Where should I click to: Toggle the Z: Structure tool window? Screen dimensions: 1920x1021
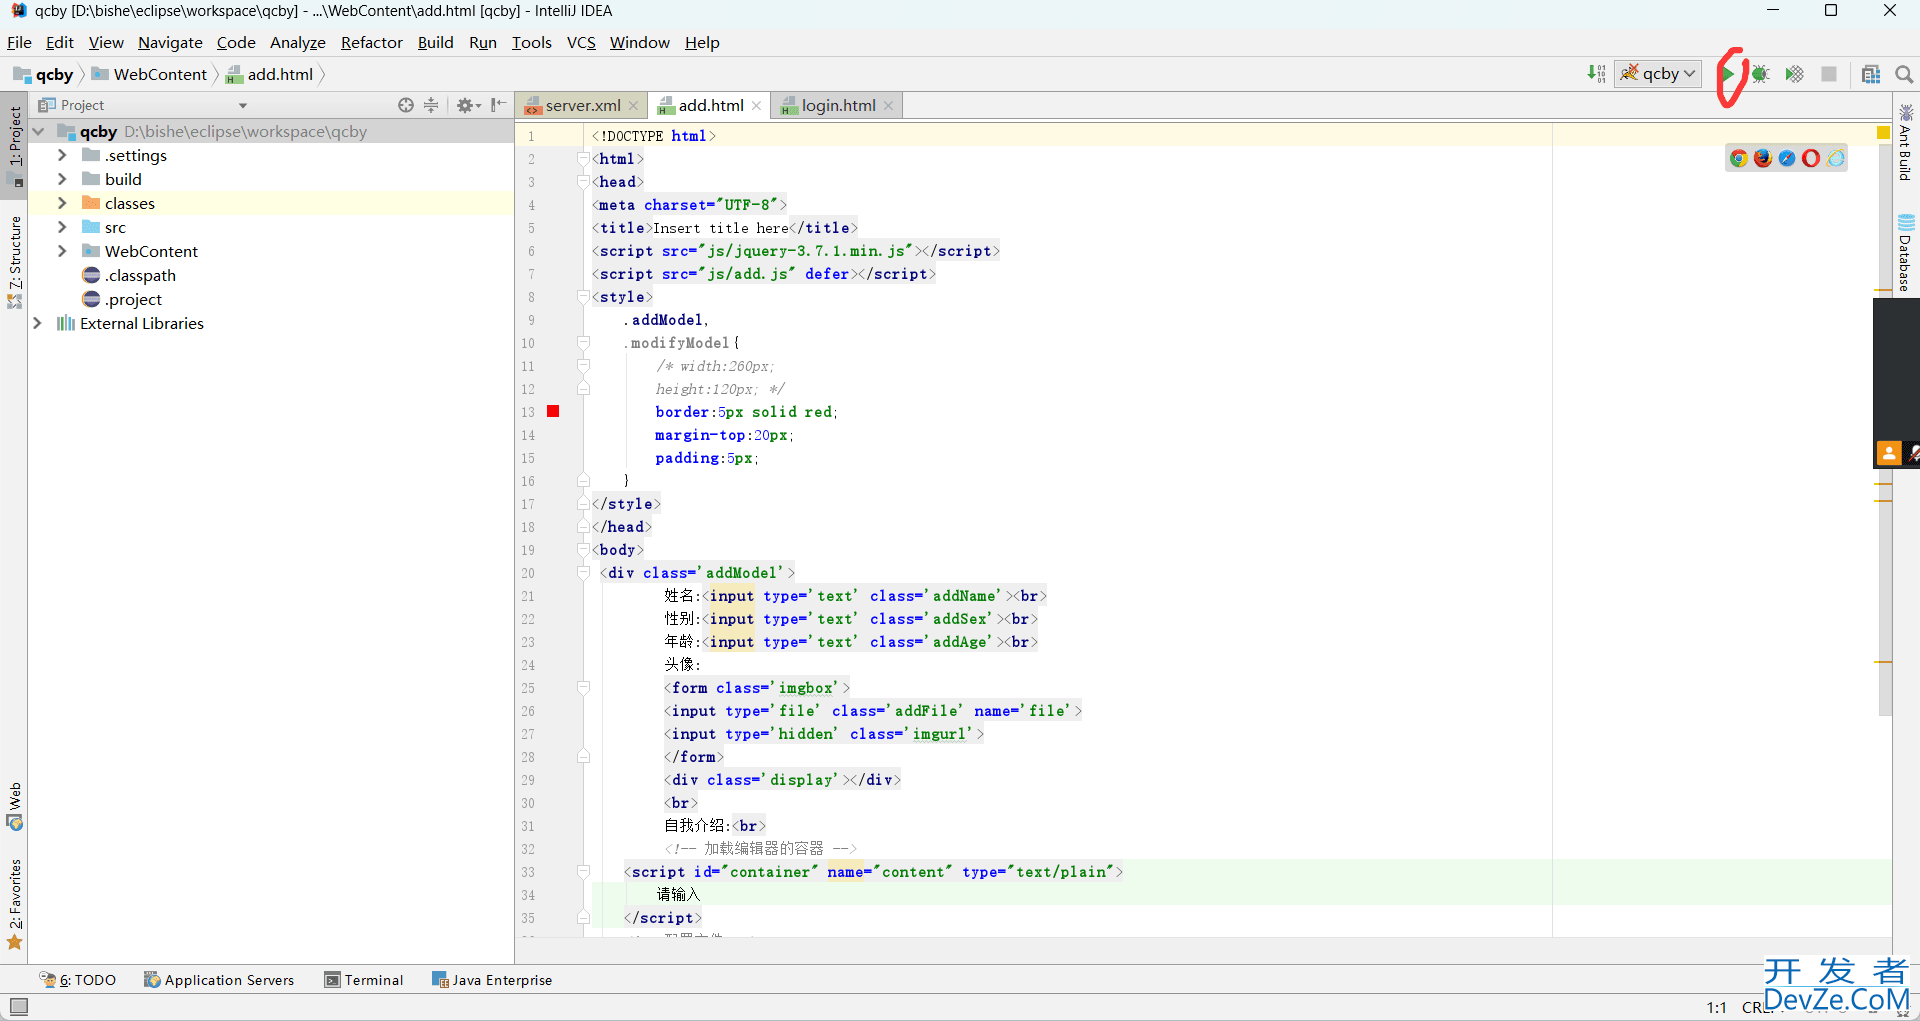coord(15,262)
